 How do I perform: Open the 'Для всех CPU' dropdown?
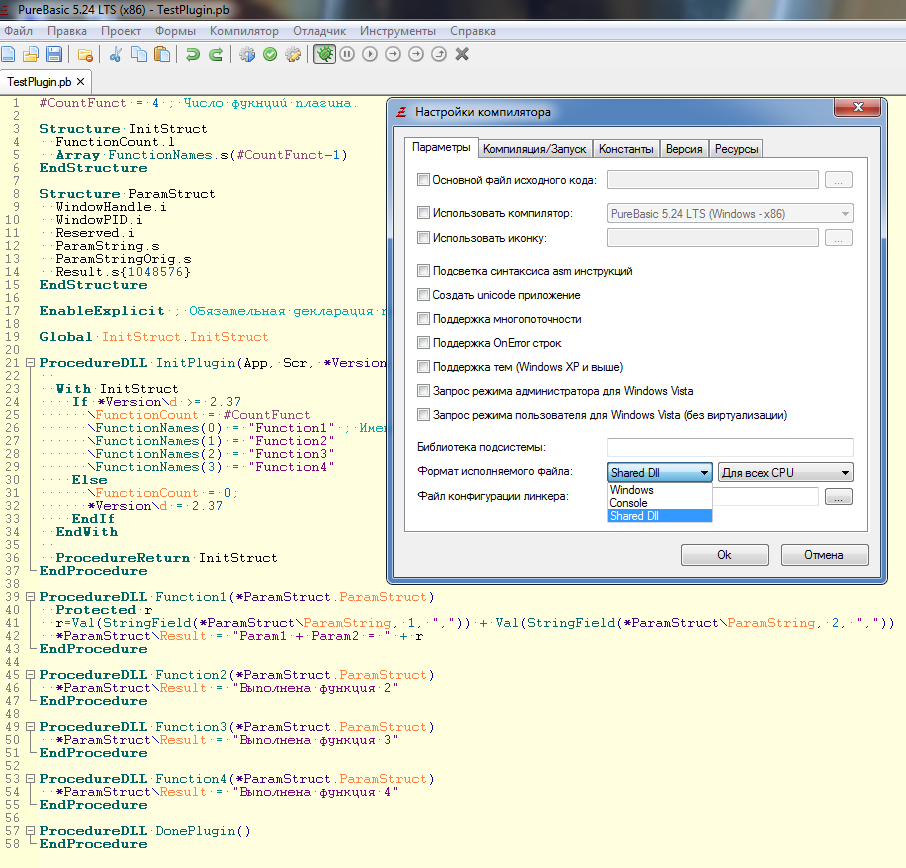click(x=786, y=473)
